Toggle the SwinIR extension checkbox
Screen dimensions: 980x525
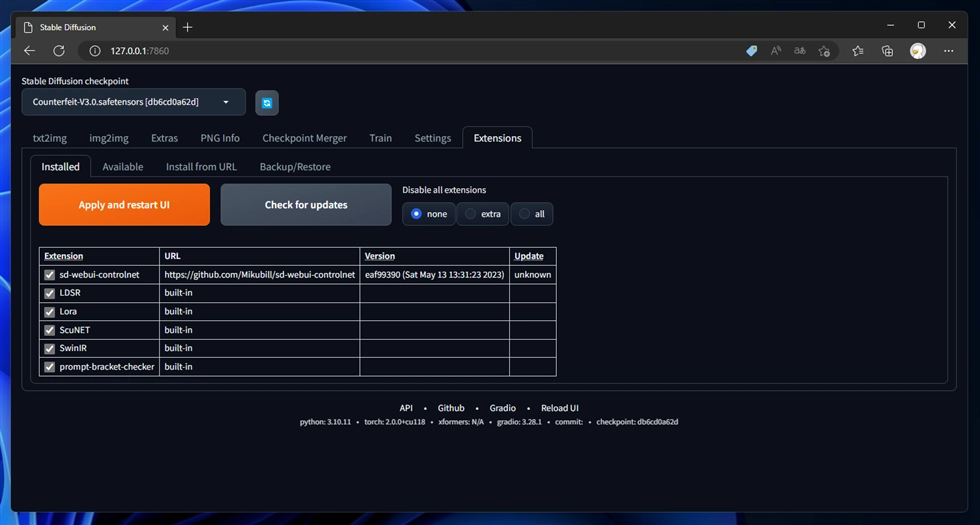click(49, 348)
